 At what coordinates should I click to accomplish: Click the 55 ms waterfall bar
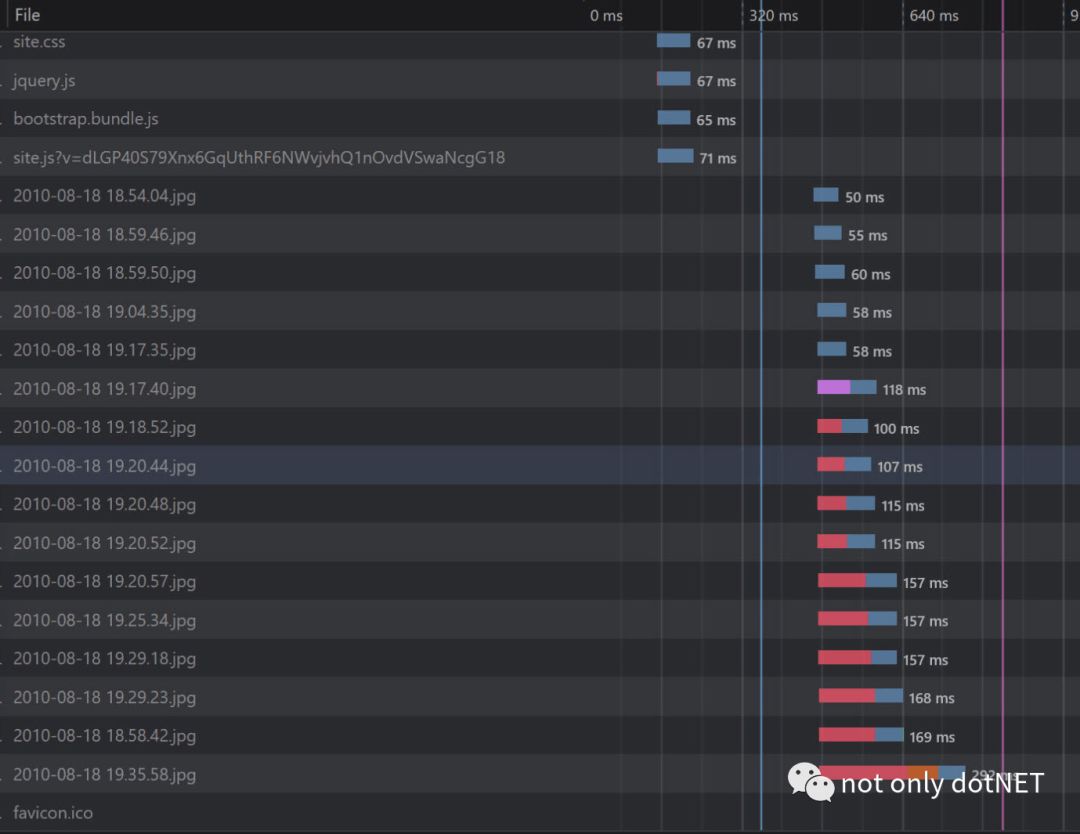(828, 233)
